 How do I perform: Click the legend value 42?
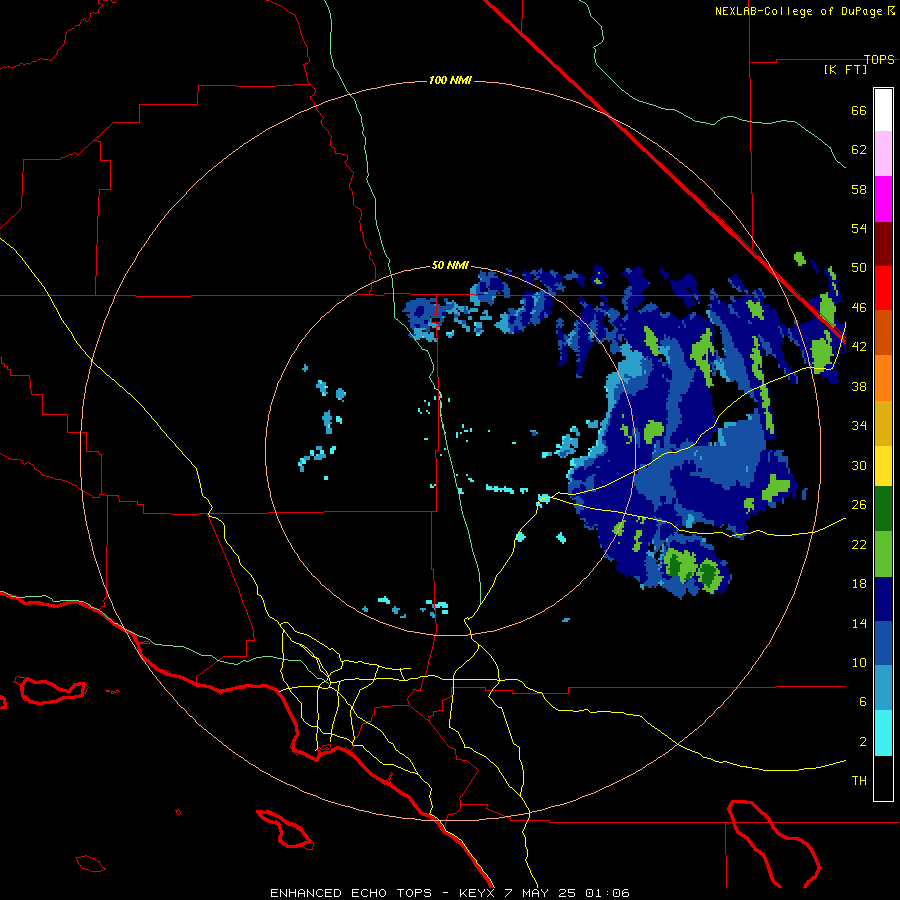coord(859,347)
